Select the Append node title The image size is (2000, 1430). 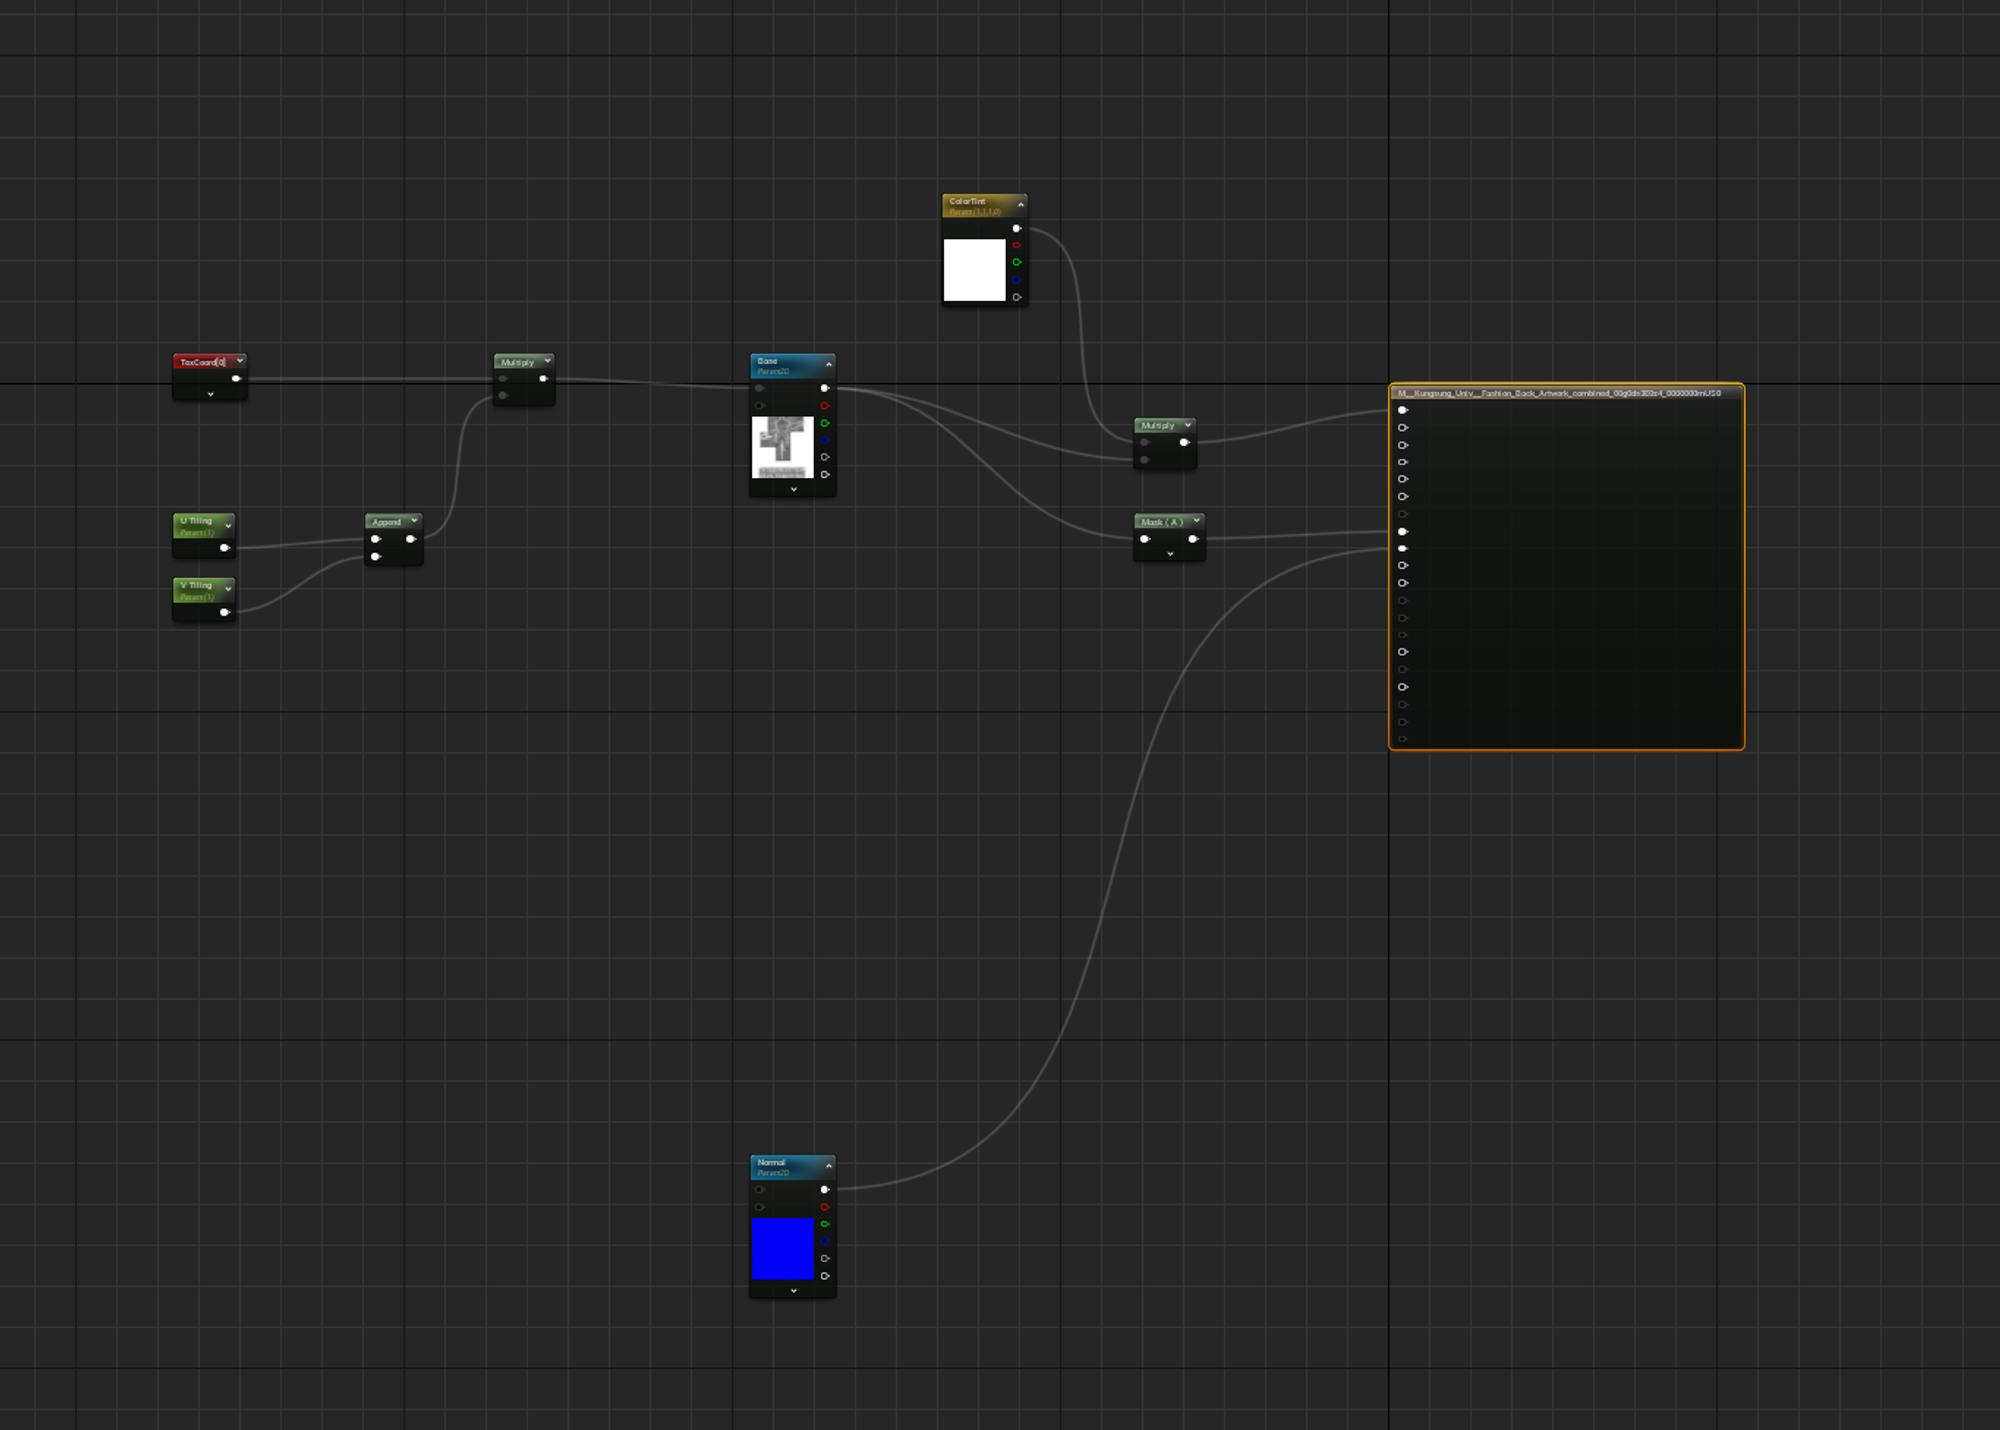click(x=386, y=522)
